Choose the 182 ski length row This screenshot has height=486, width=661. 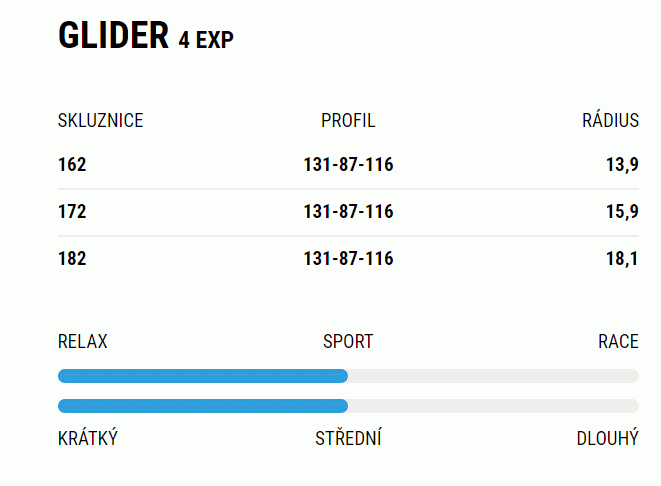(x=348, y=258)
